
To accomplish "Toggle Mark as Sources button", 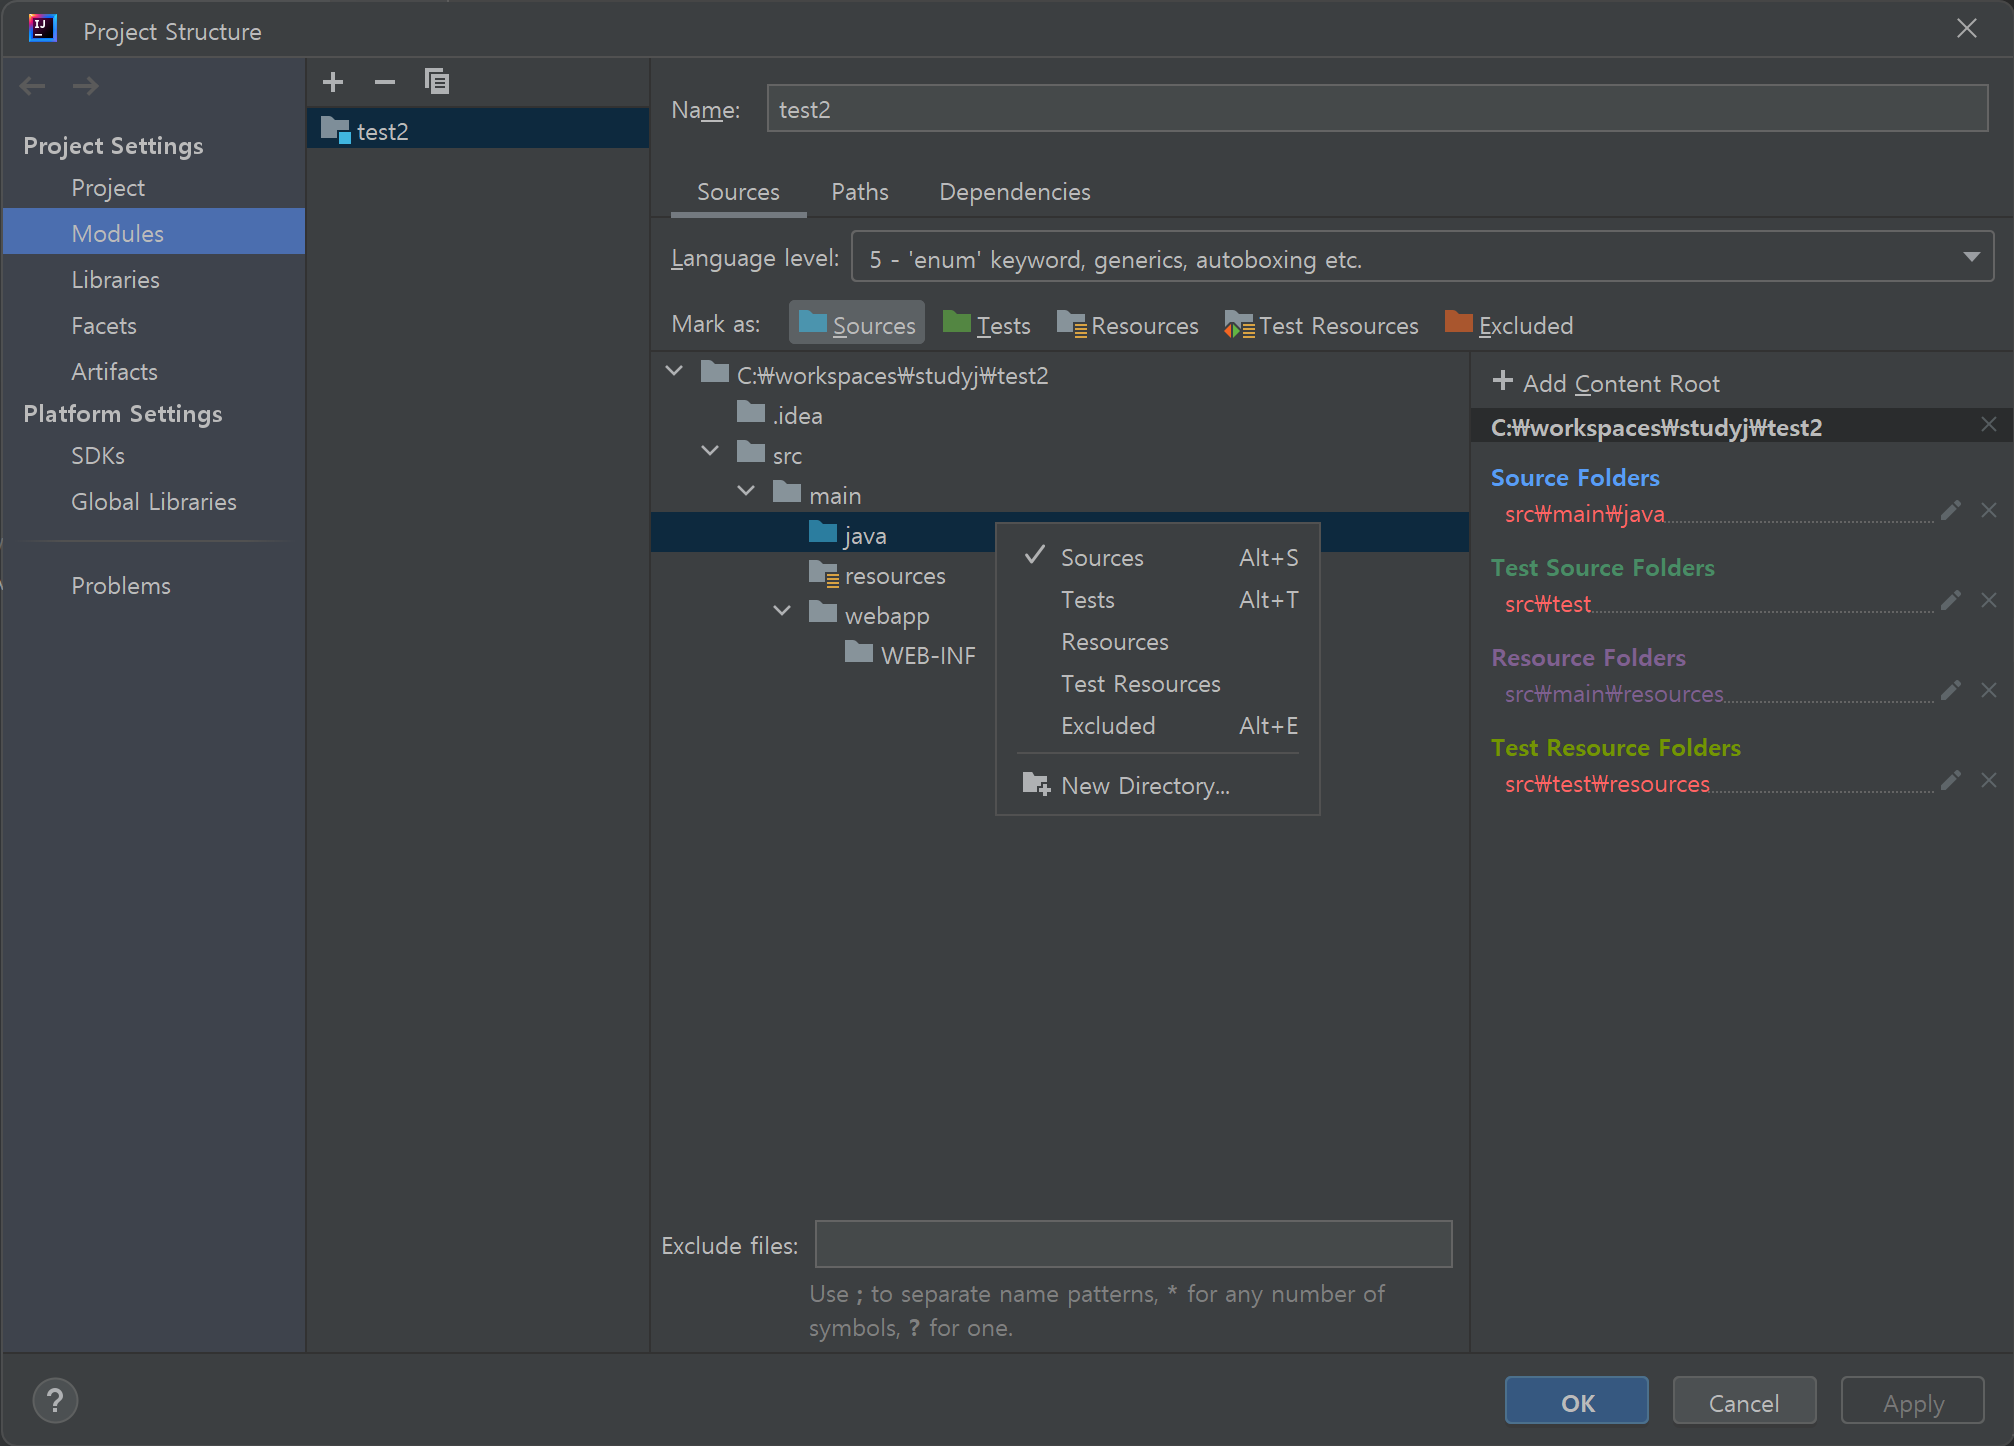I will coord(857,325).
